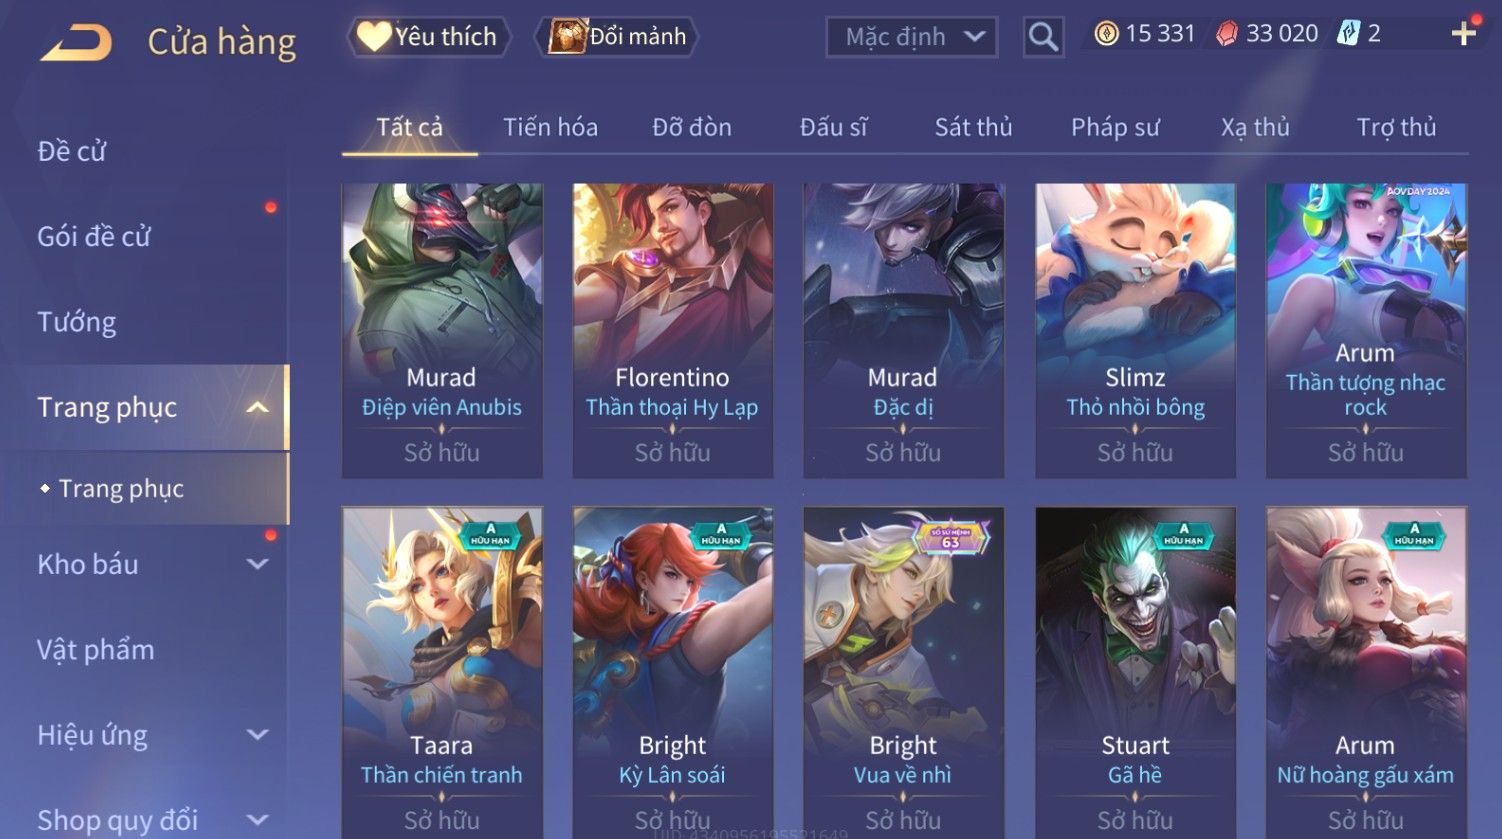Open the Yêu thích heart favorites
The image size is (1502, 839).
point(429,37)
